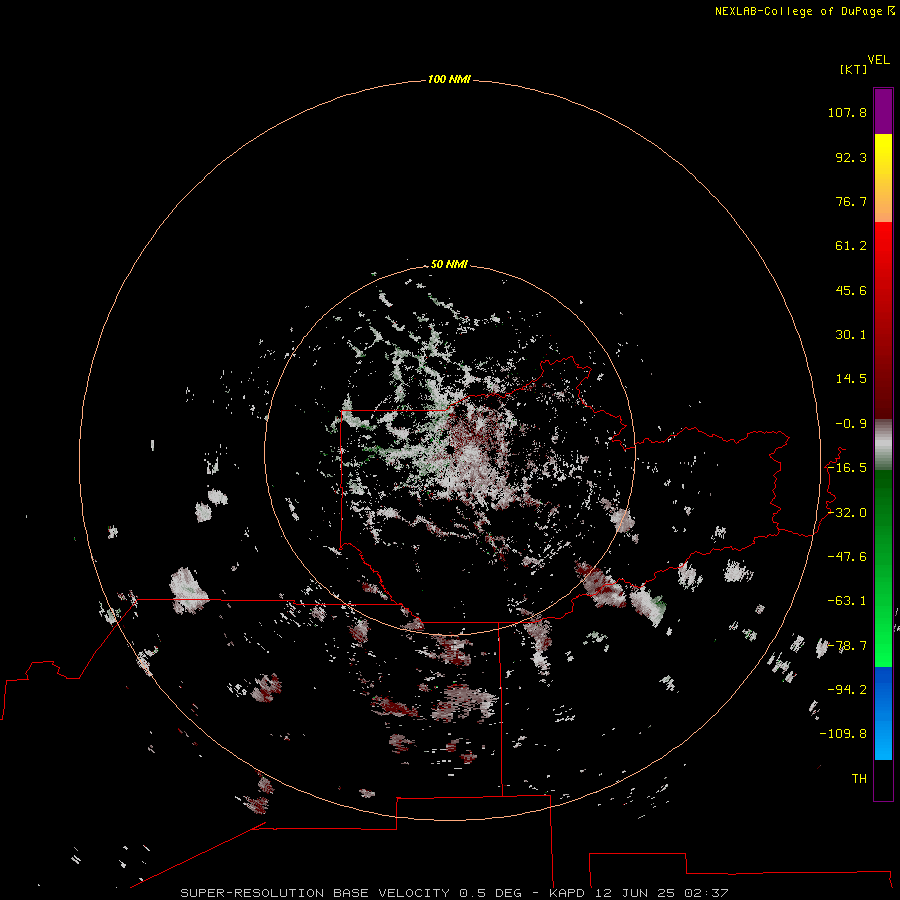The width and height of the screenshot is (900, 900).
Task: Click the 76.7 velocity scale value
Action: 851,201
